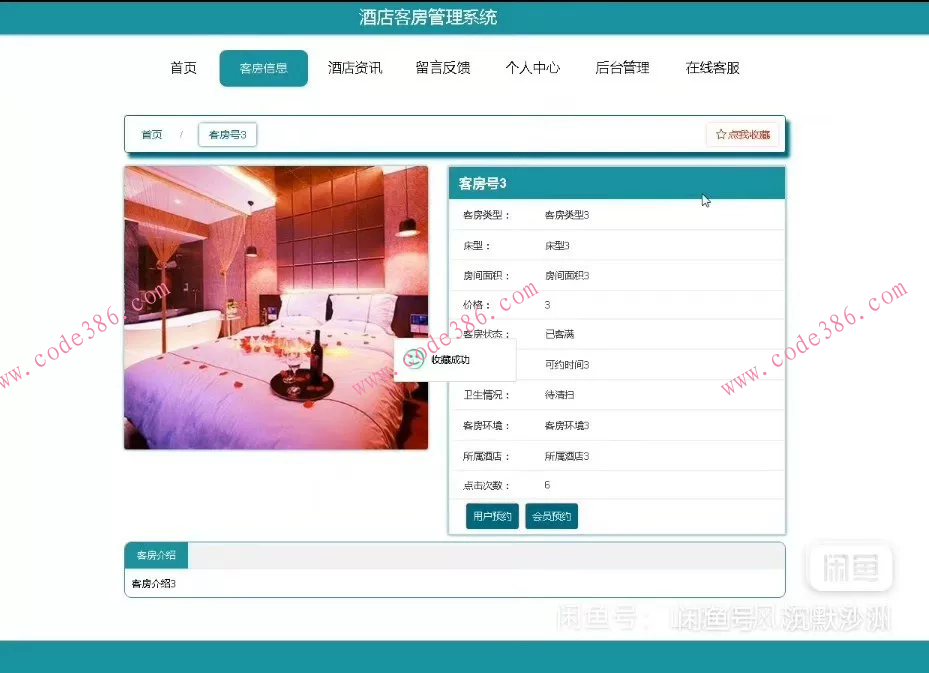Go to 留言反馈 from the navigation bar
Screen dimensions: 929x673
tap(443, 67)
